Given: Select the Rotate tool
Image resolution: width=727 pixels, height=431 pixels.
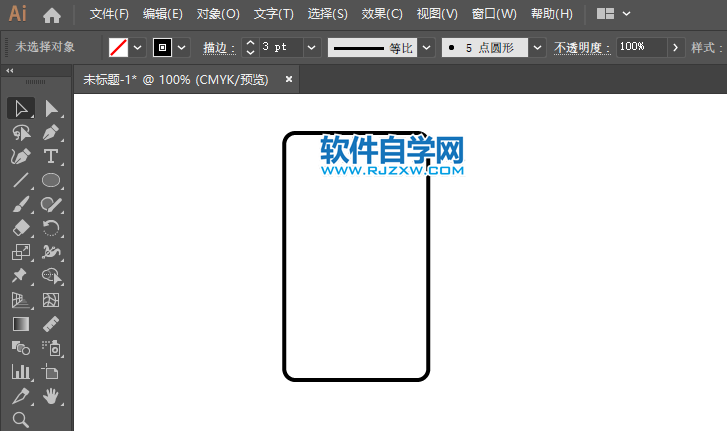Looking at the screenshot, I should [51, 228].
